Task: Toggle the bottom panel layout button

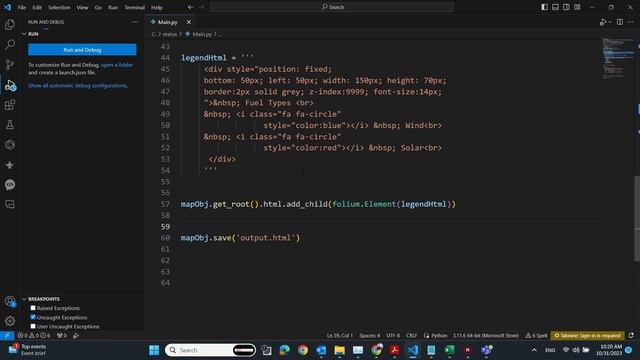Action: (x=556, y=7)
